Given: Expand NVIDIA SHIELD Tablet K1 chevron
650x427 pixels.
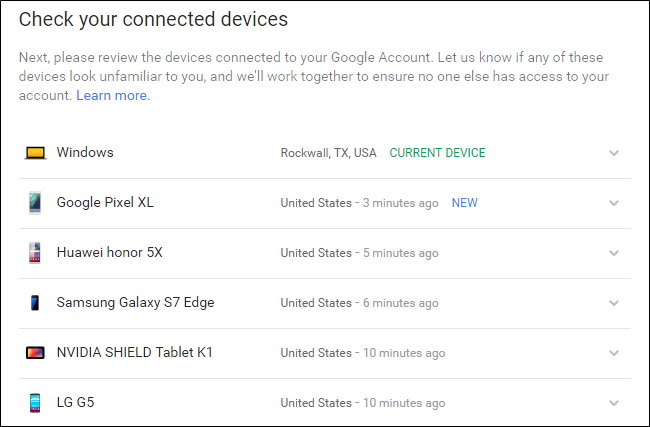Looking at the screenshot, I should (x=614, y=353).
